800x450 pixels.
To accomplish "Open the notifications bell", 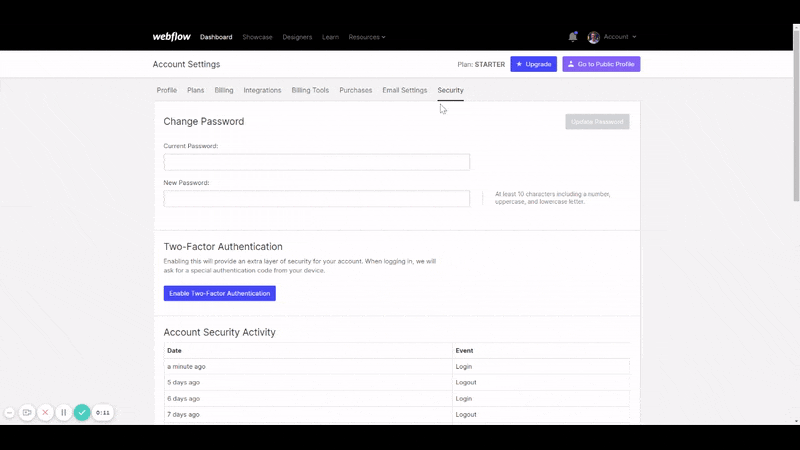I will (x=572, y=37).
